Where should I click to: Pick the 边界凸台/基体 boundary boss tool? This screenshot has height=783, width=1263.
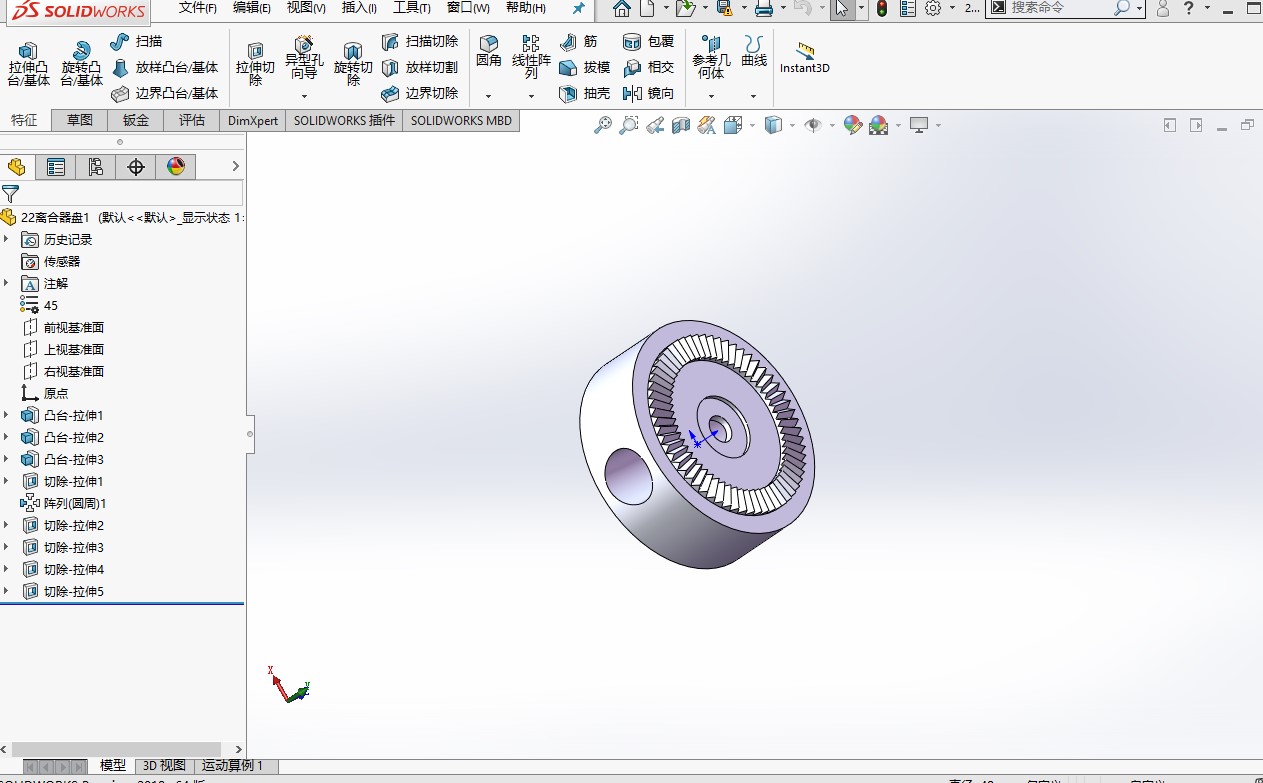(x=165, y=93)
